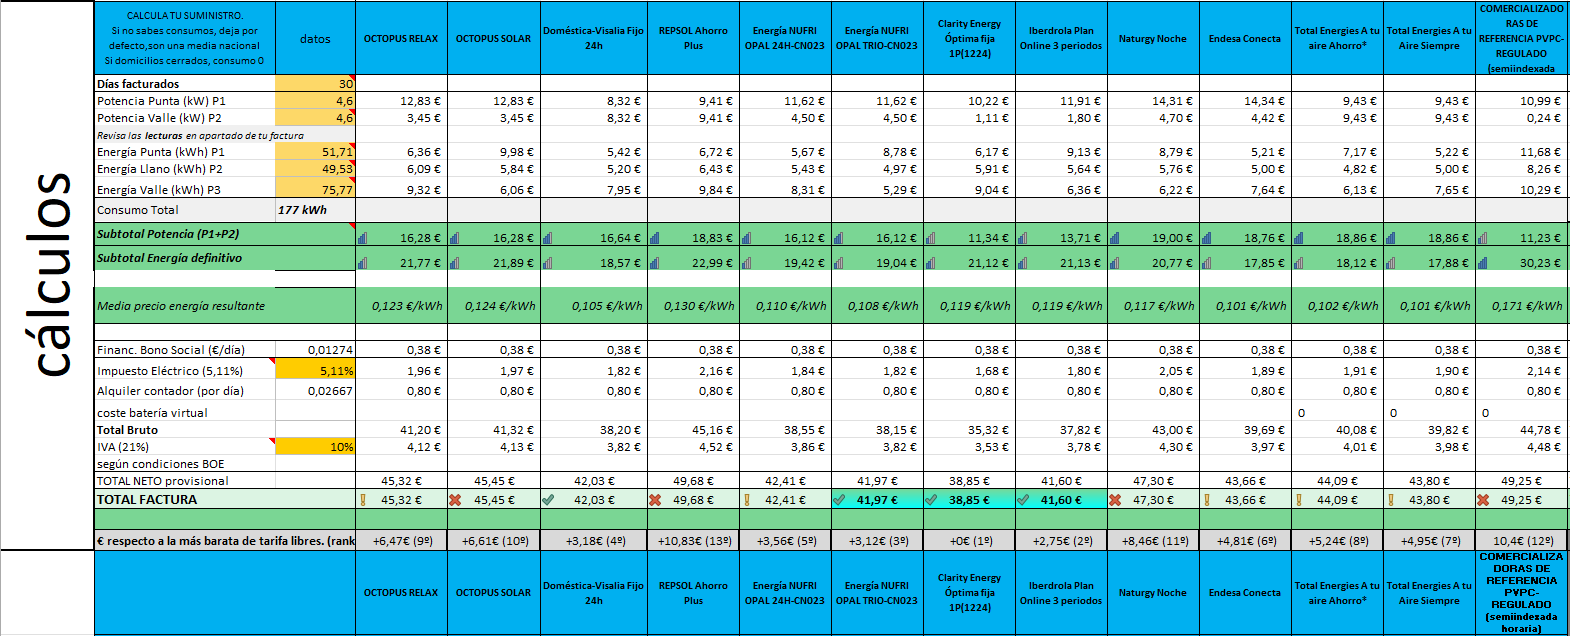1570x636 pixels.
Task: Click the exclamation icon beside 45,32 € in TOTAL FACTURA
Action: click(x=363, y=500)
